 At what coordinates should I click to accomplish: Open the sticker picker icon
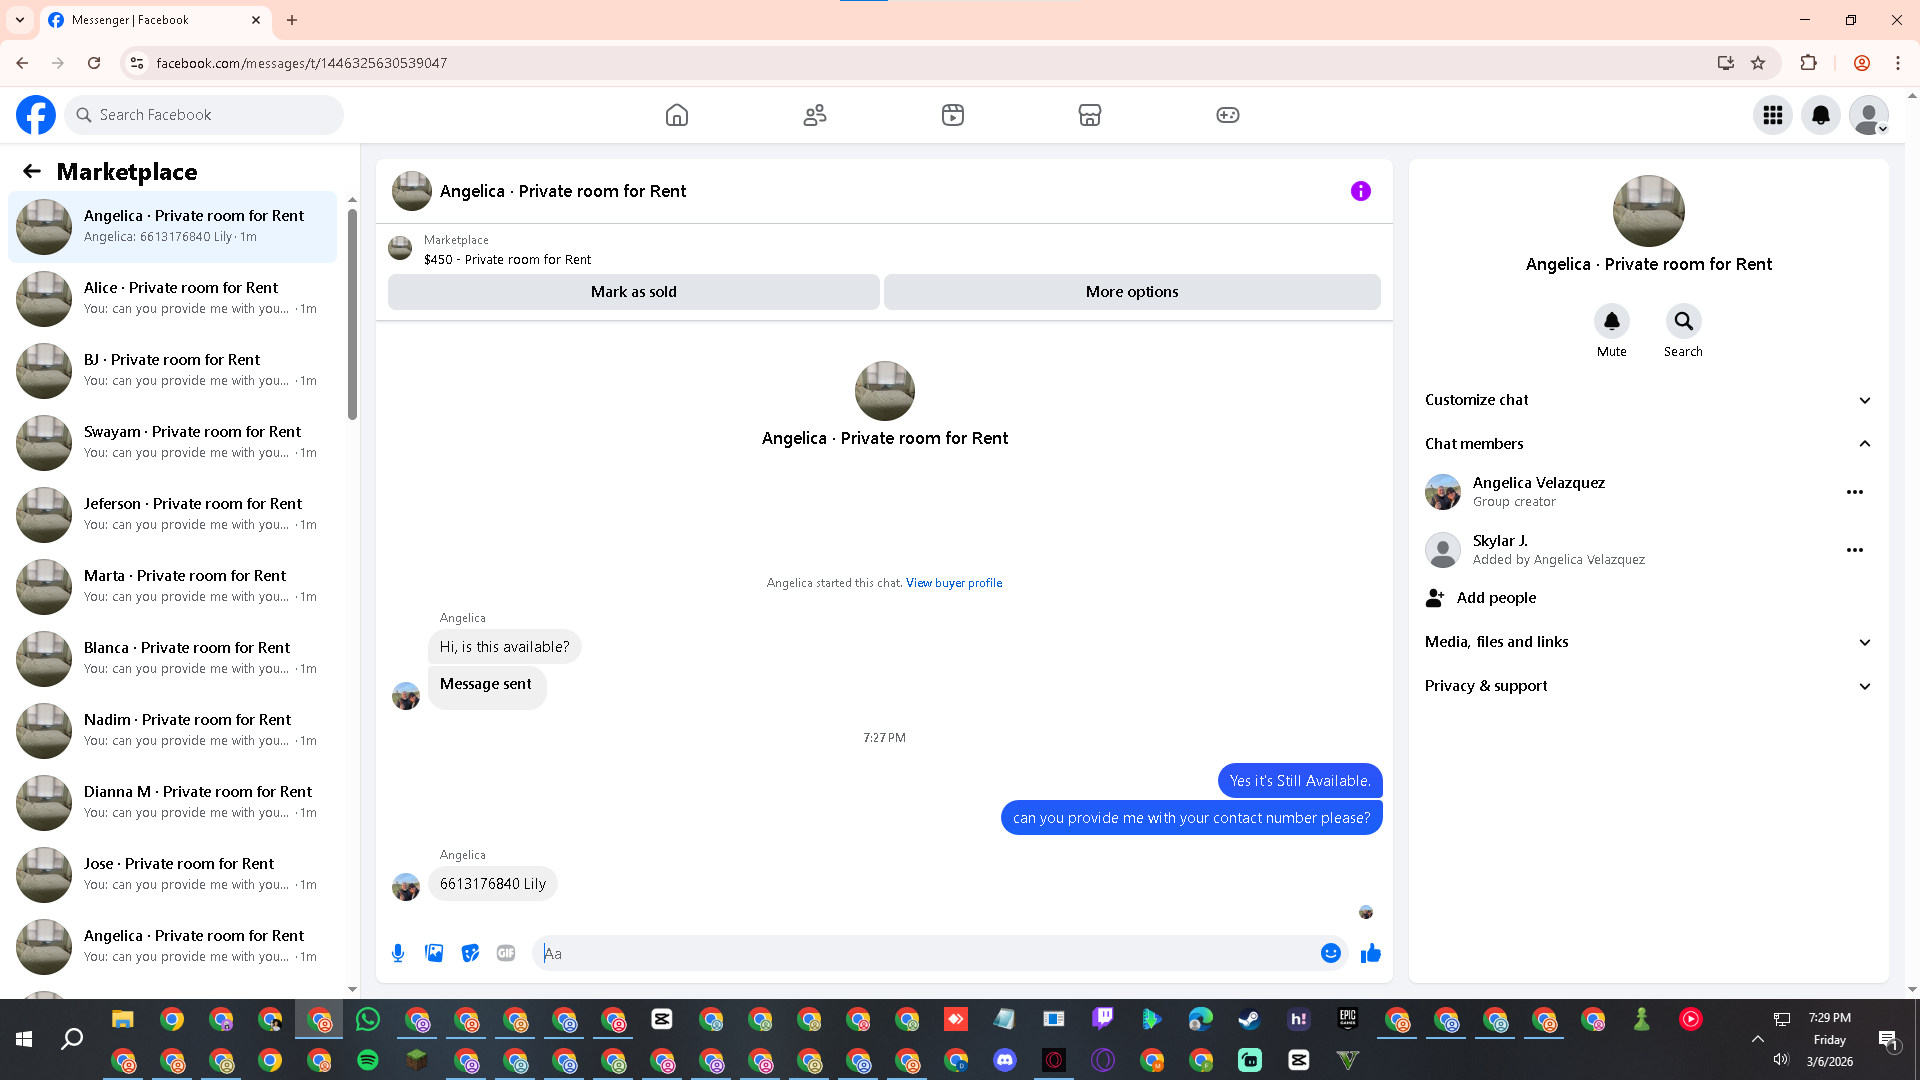(x=470, y=953)
